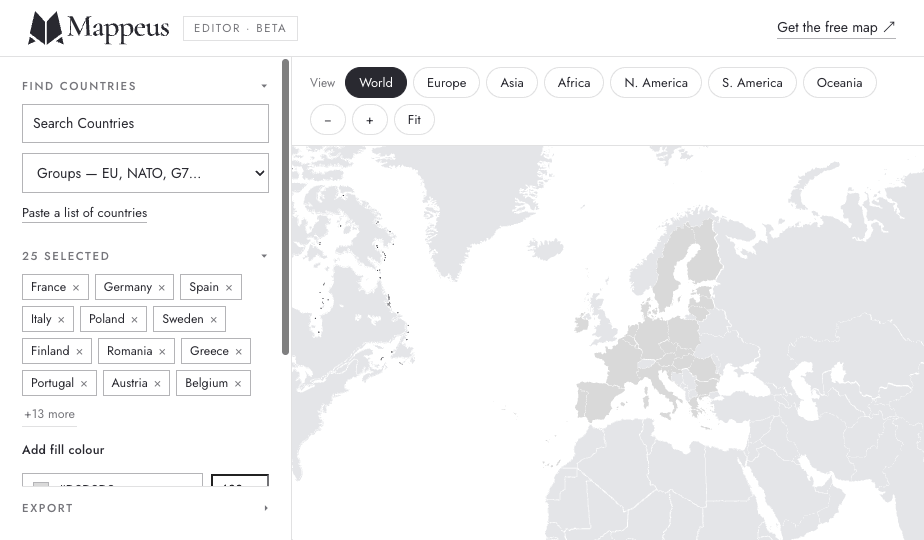Focus the Search Countries field
Viewport: 924px width, 540px height.
coord(146,123)
